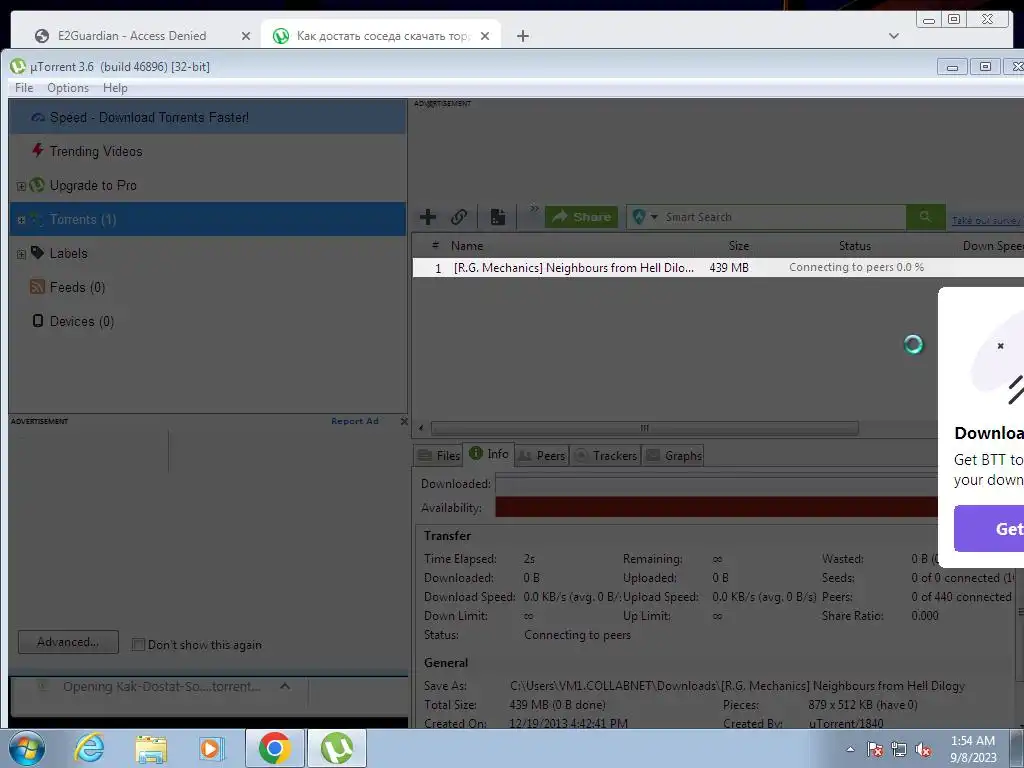Switch to E2Guardian - Access Denied browser tab
The height and width of the screenshot is (768, 1024).
pyautogui.click(x=132, y=36)
